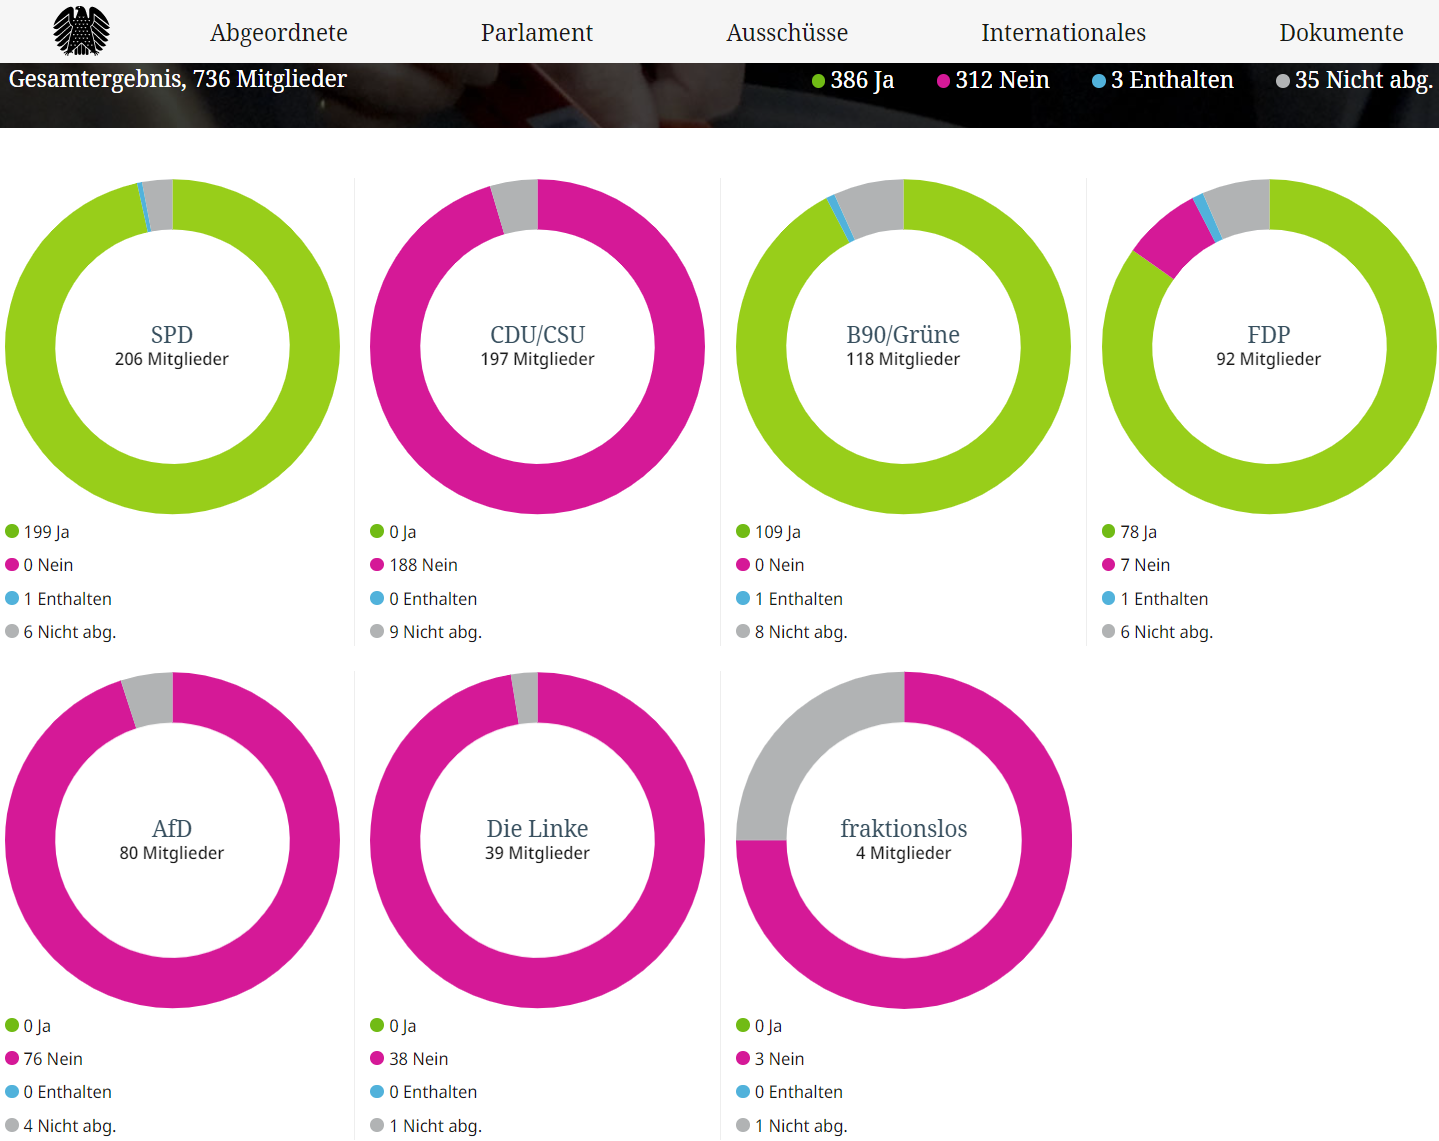
Task: Click B90/Grüne legend entry '8 Nicht abg.'
Action: point(792,632)
